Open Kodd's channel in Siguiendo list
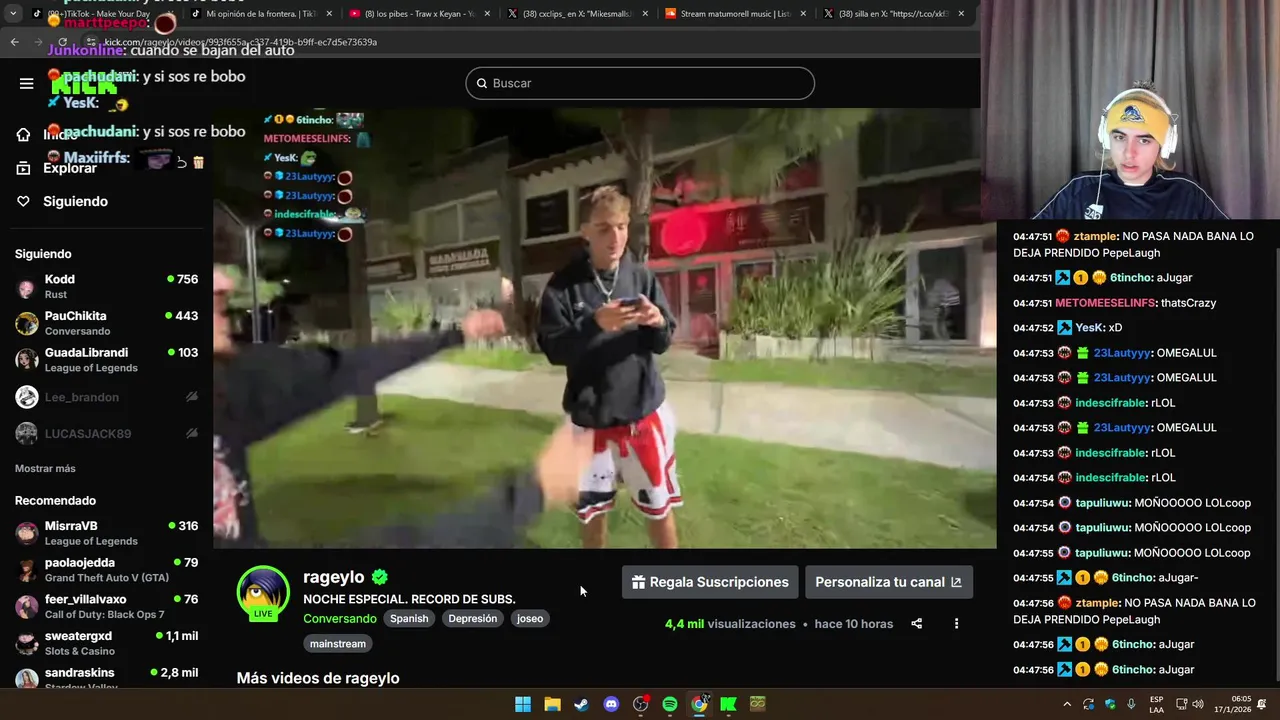This screenshot has width=1280, height=720. pos(106,287)
